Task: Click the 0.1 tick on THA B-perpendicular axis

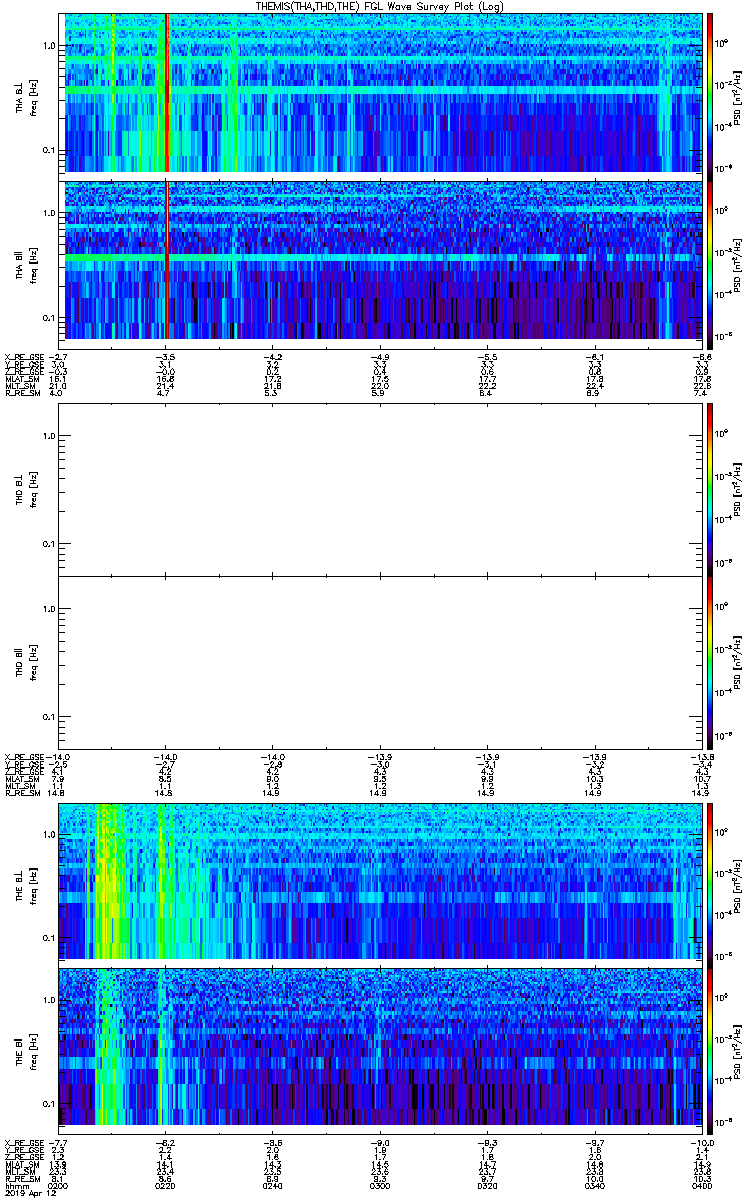Action: tap(49, 151)
